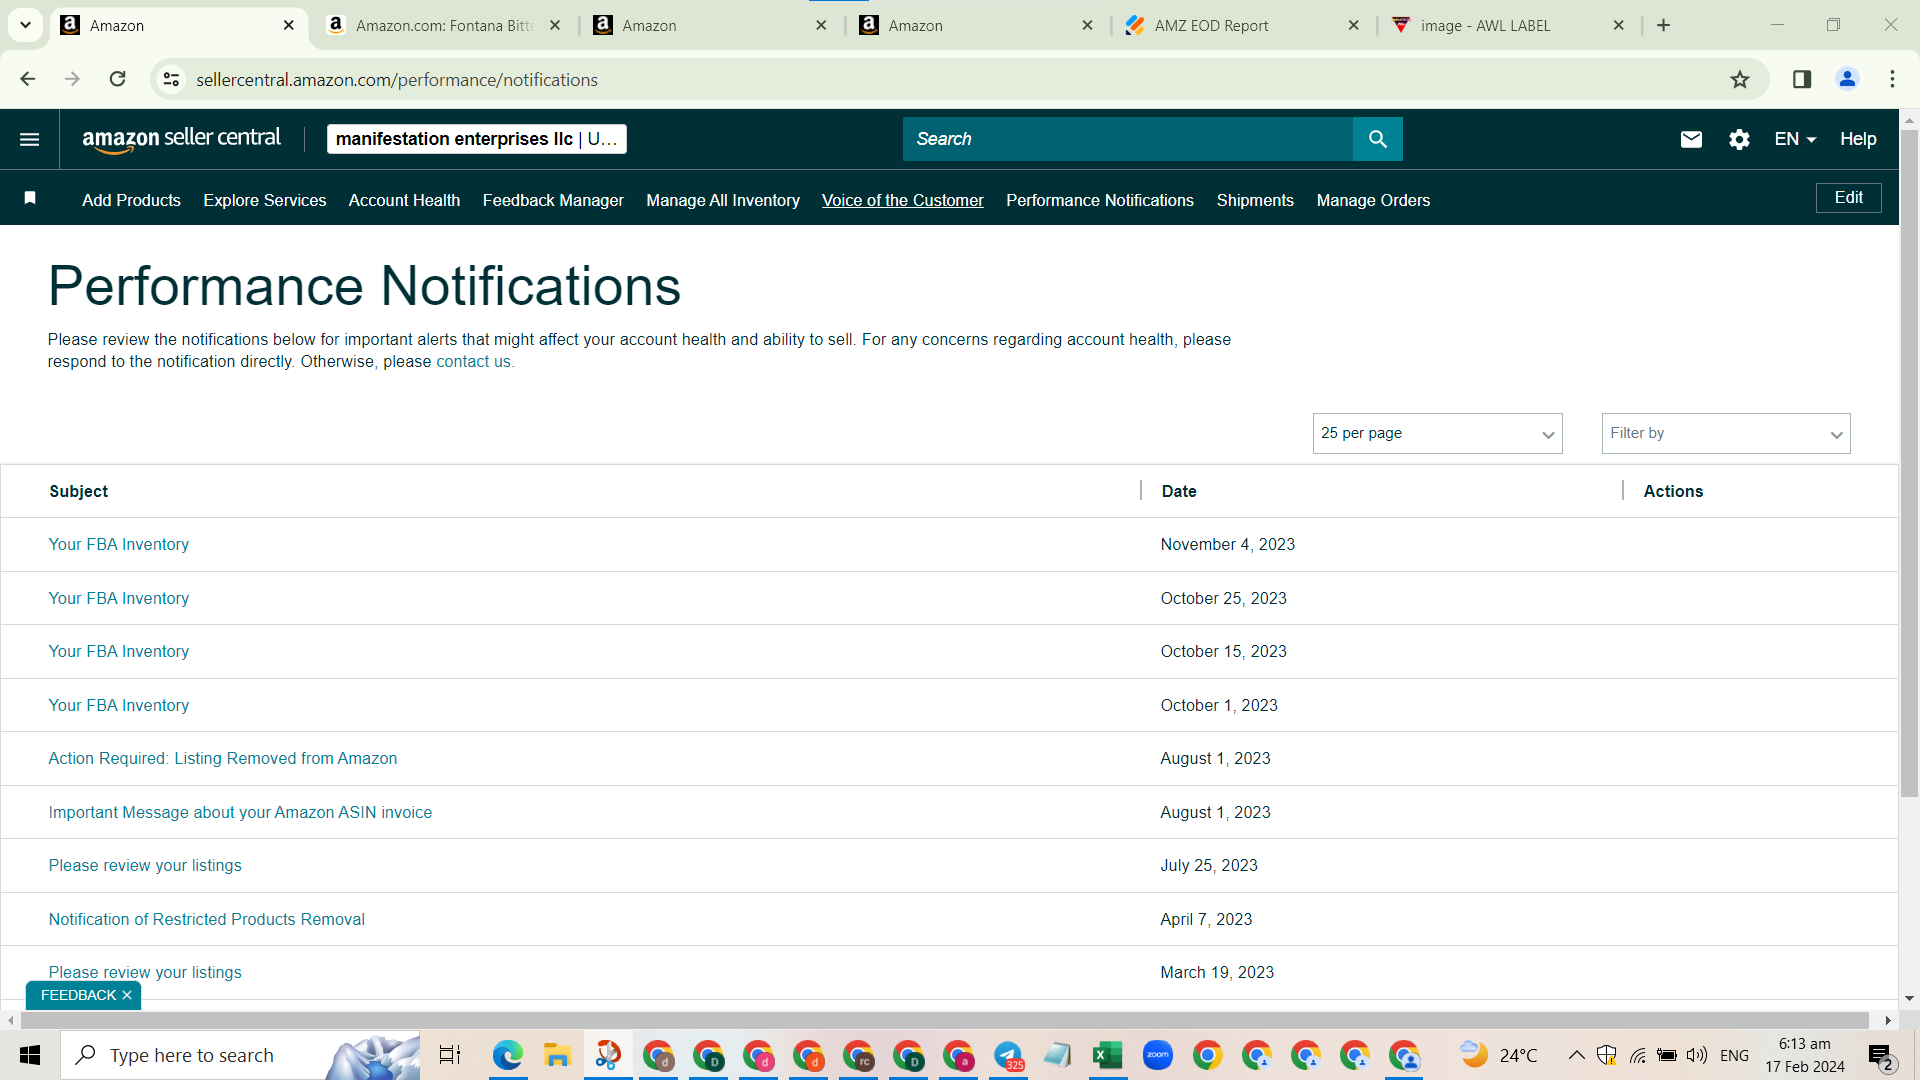Viewport: 1920px width, 1080px height.
Task: Open Notification of Restricted Products Removal
Action: 207,919
